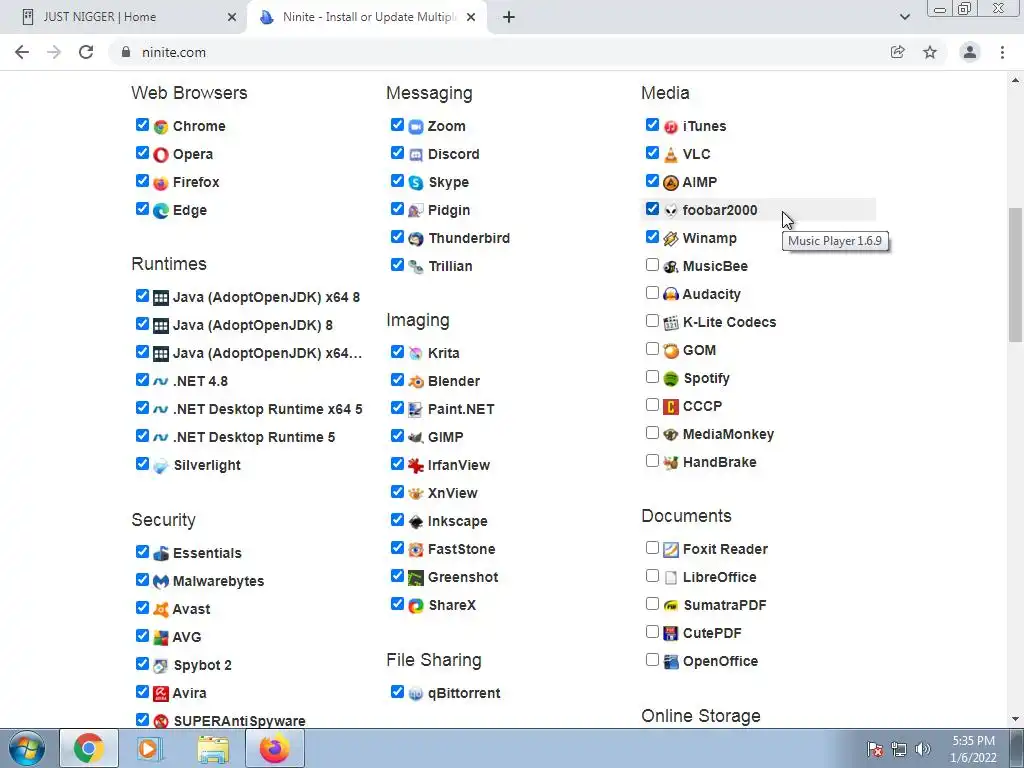
Task: Open a new browser tab
Action: (x=509, y=18)
